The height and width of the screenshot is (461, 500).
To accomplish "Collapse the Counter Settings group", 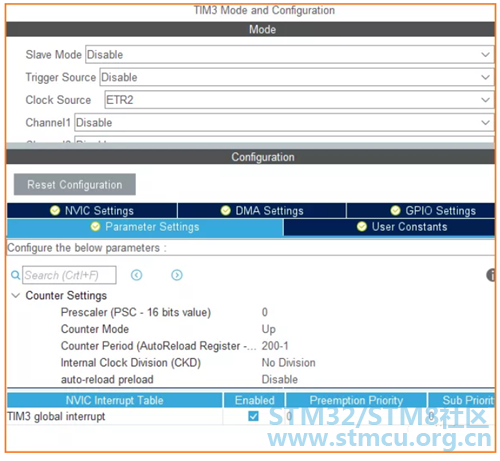I will click(x=15, y=295).
